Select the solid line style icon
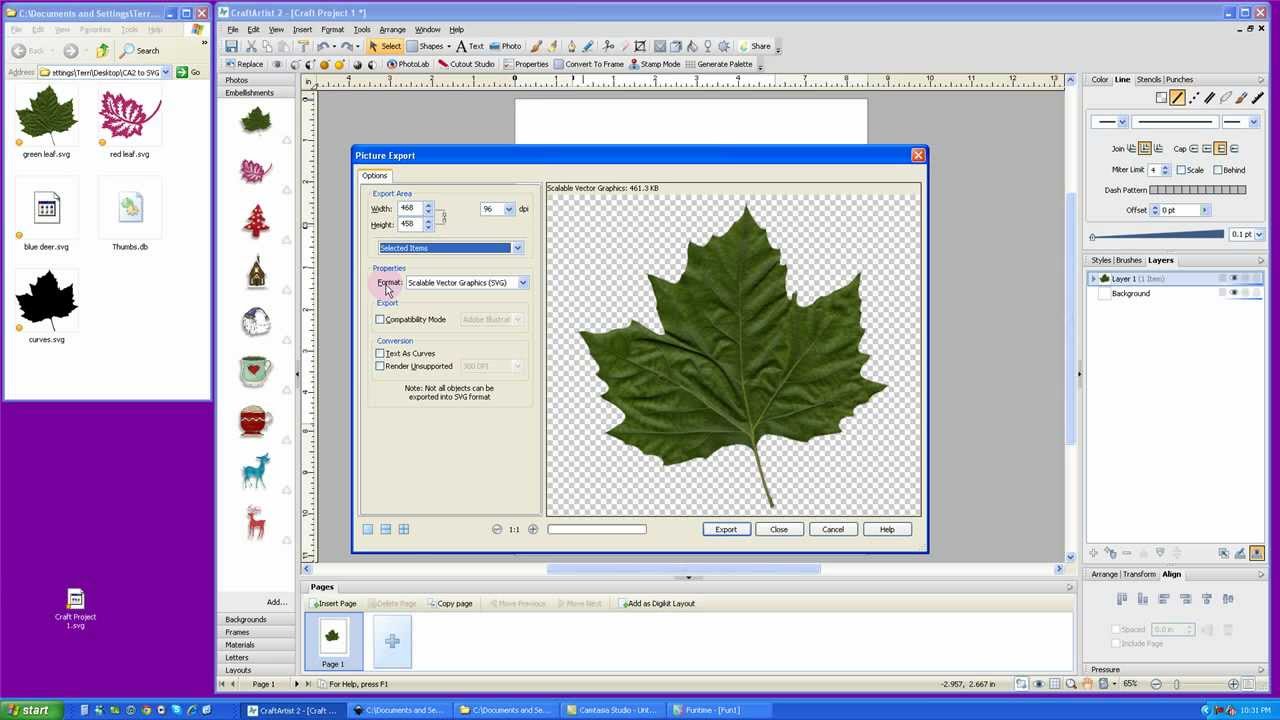Image resolution: width=1280 pixels, height=720 pixels. coord(1177,98)
